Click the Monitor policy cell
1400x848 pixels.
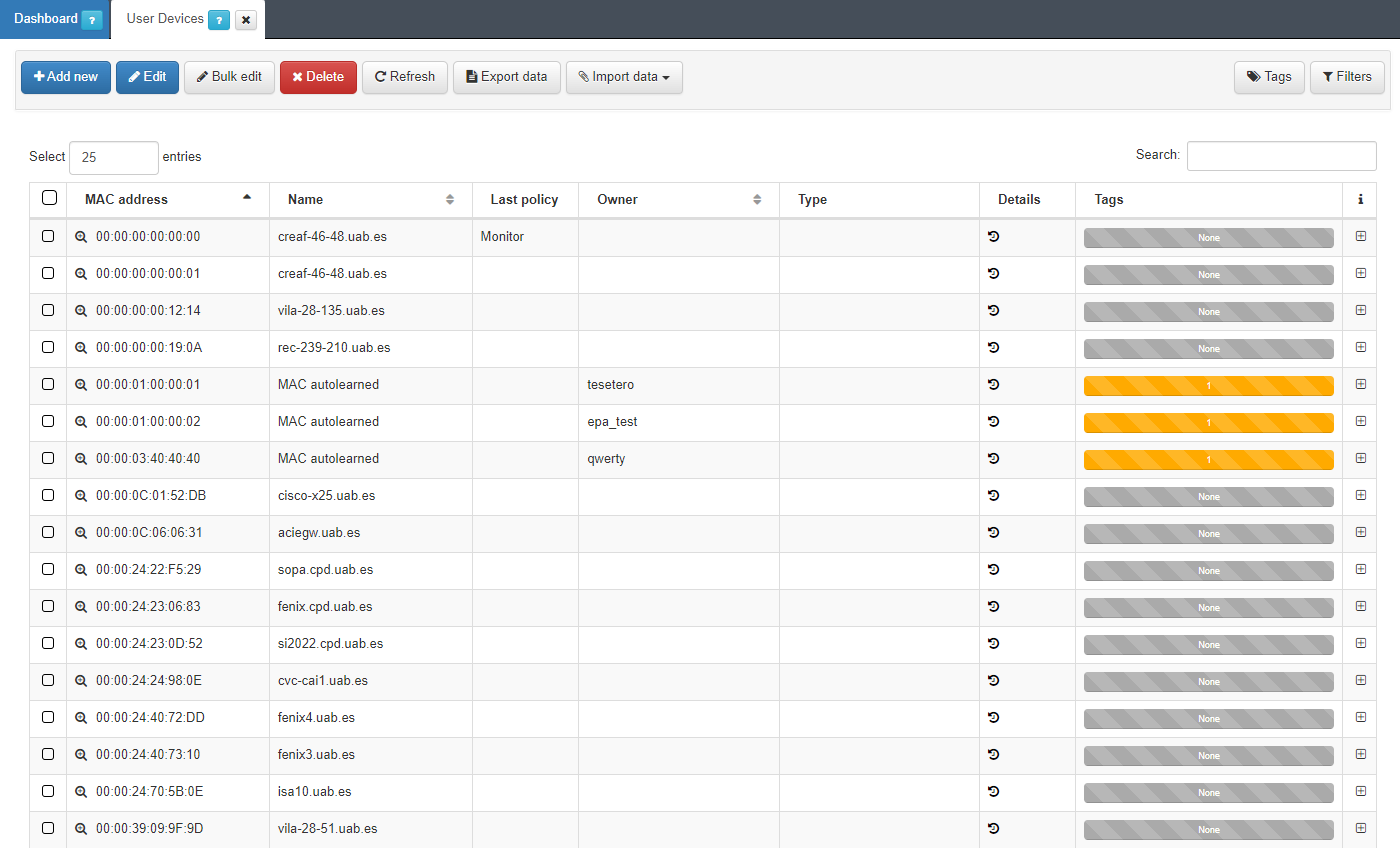point(525,237)
